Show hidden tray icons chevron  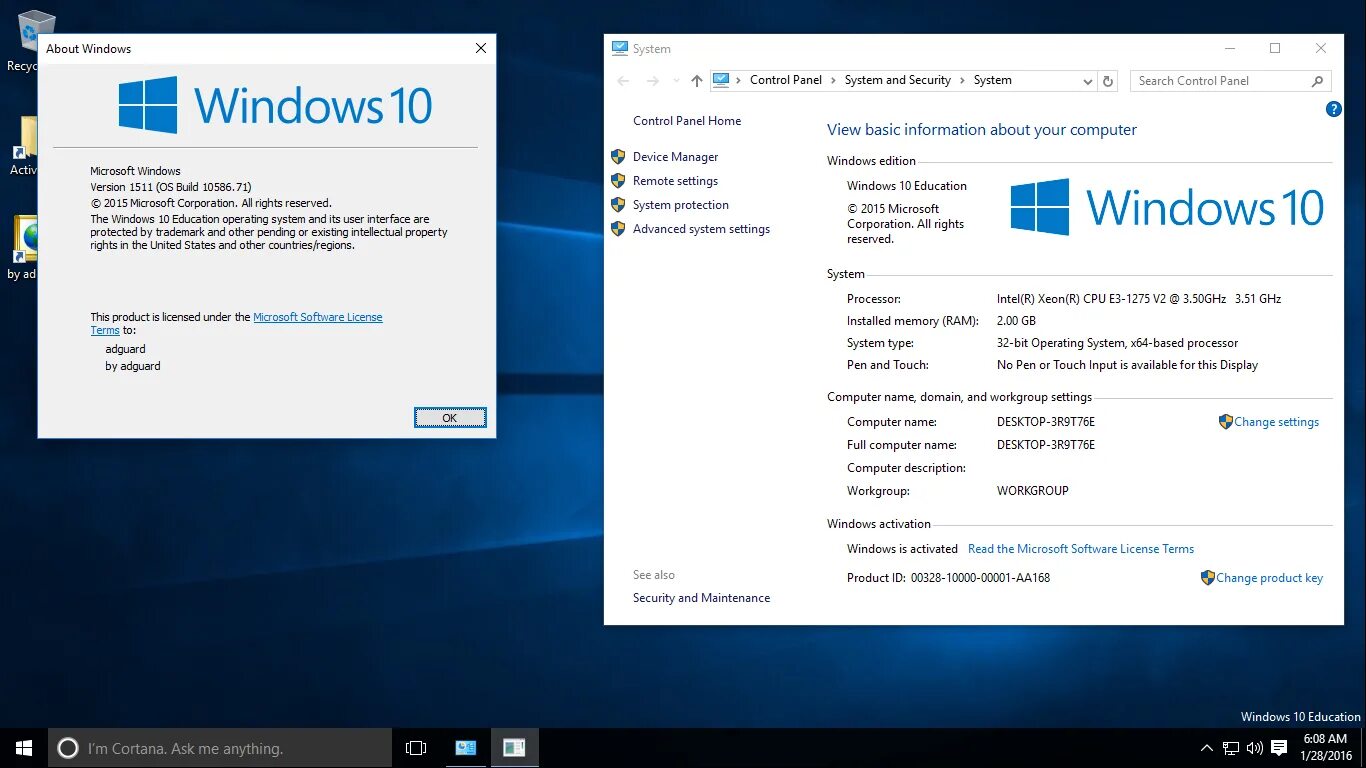coord(1207,748)
